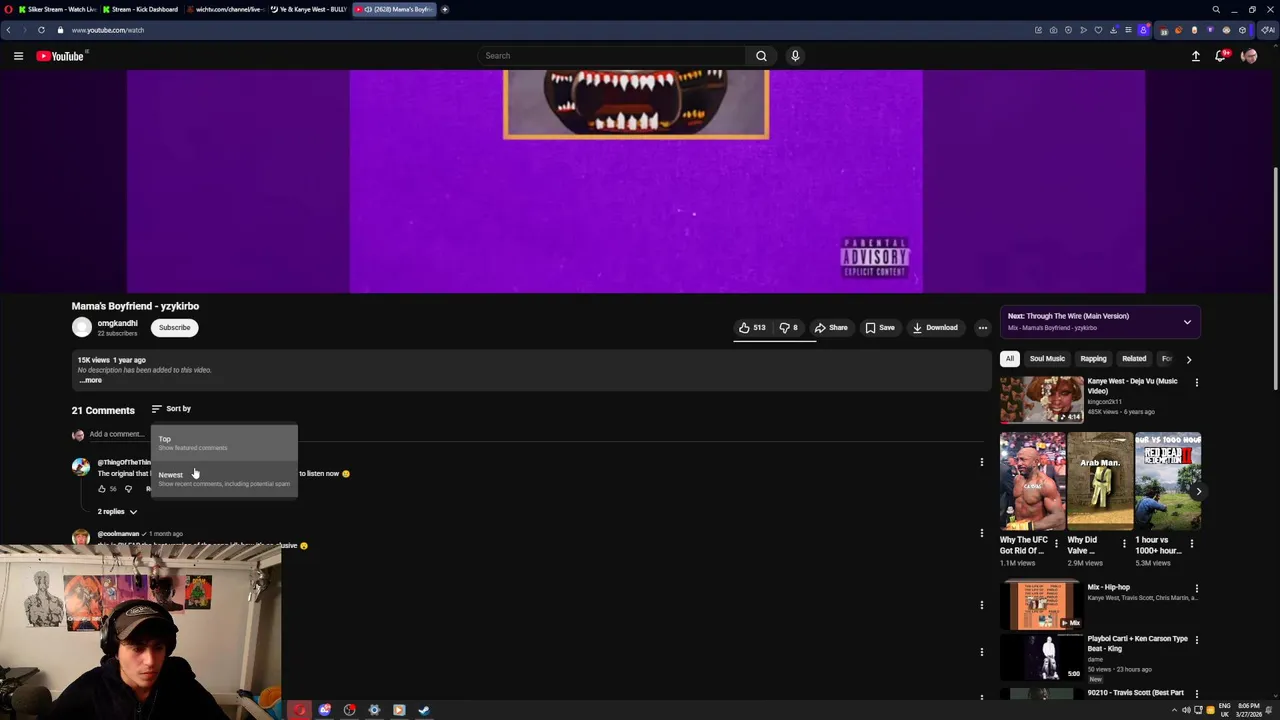The image size is (1280, 720).
Task: Share the Mama's Boyfriend video
Action: [x=831, y=327]
